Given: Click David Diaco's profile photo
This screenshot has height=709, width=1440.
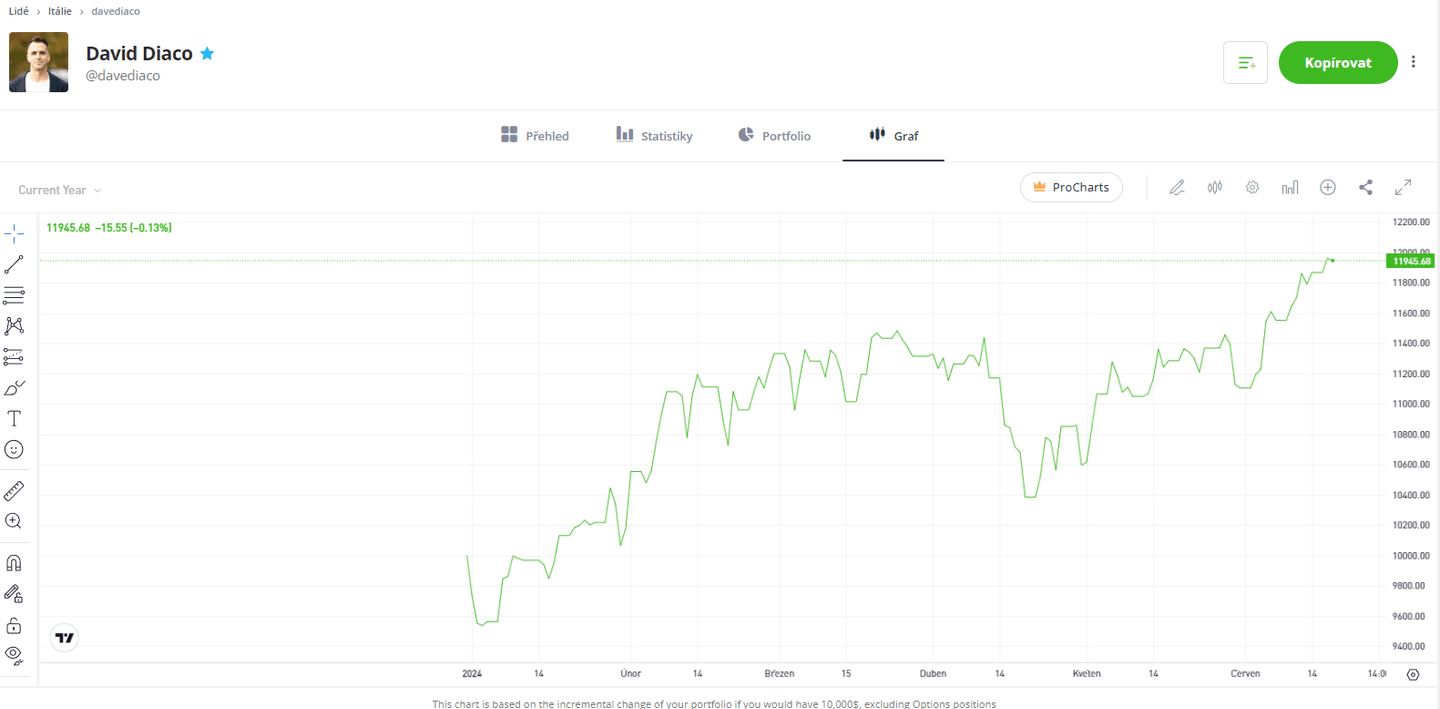Looking at the screenshot, I should tap(39, 62).
